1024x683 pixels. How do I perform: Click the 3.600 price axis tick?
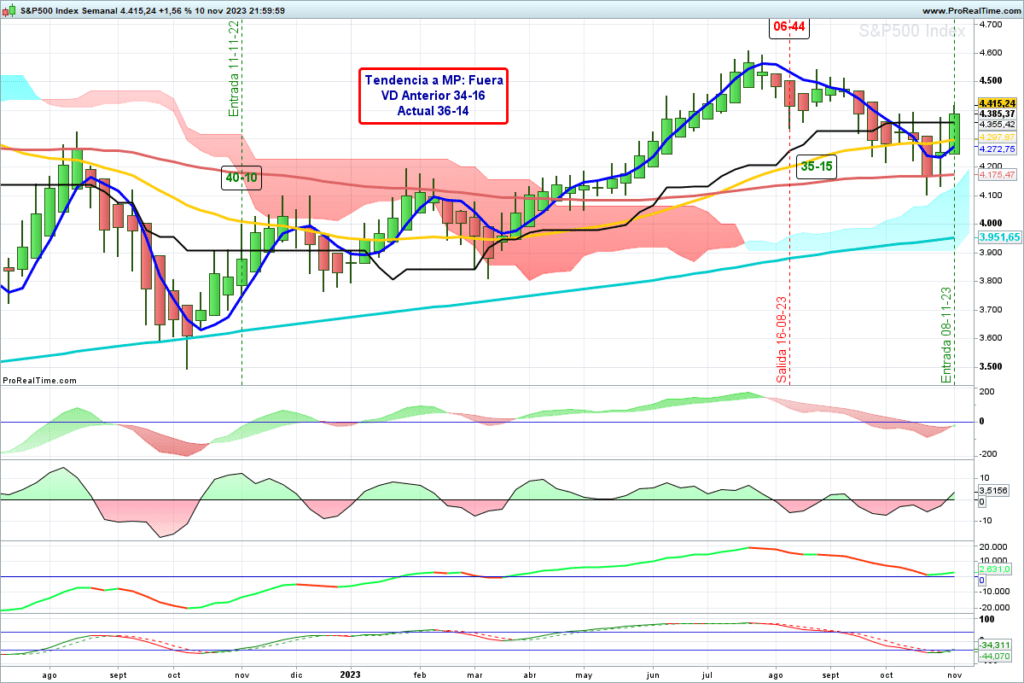coord(991,338)
